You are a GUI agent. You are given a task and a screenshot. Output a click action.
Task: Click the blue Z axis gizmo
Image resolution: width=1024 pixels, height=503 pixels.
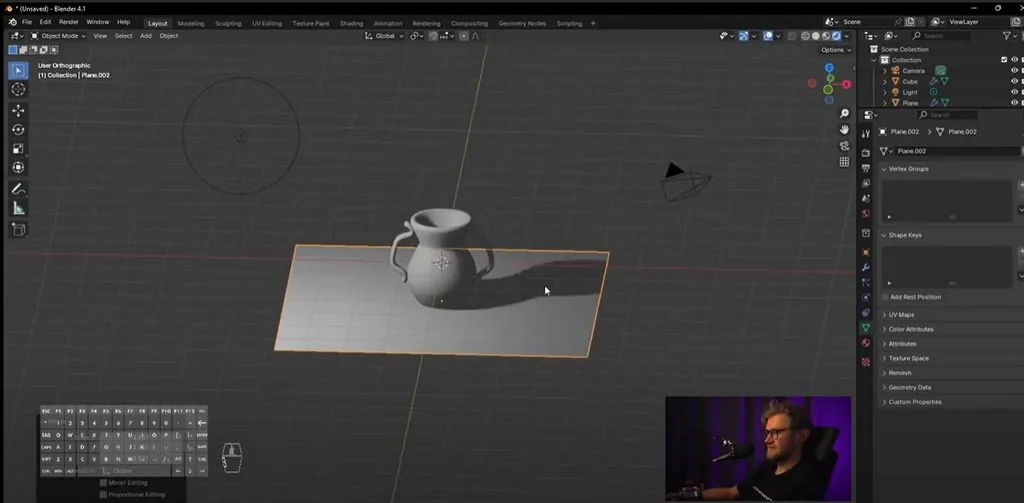coord(829,68)
